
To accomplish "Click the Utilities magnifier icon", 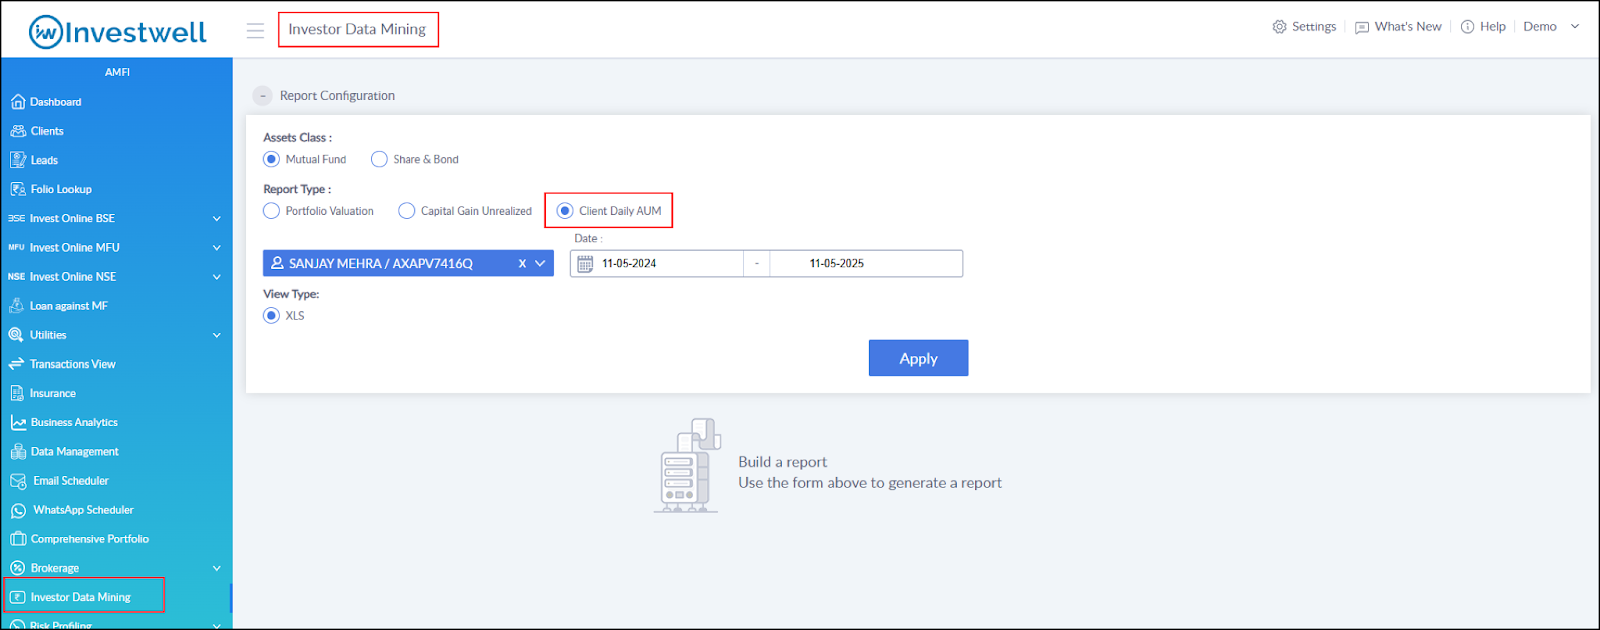I will [x=16, y=335].
